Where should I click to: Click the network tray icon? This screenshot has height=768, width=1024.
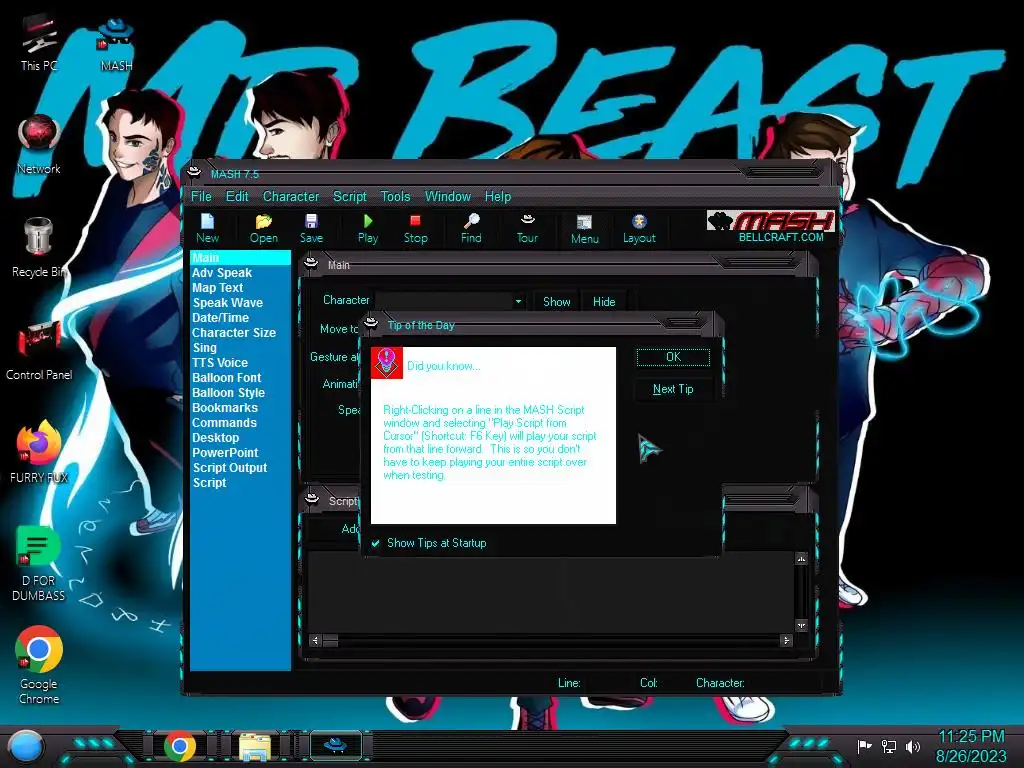888,746
